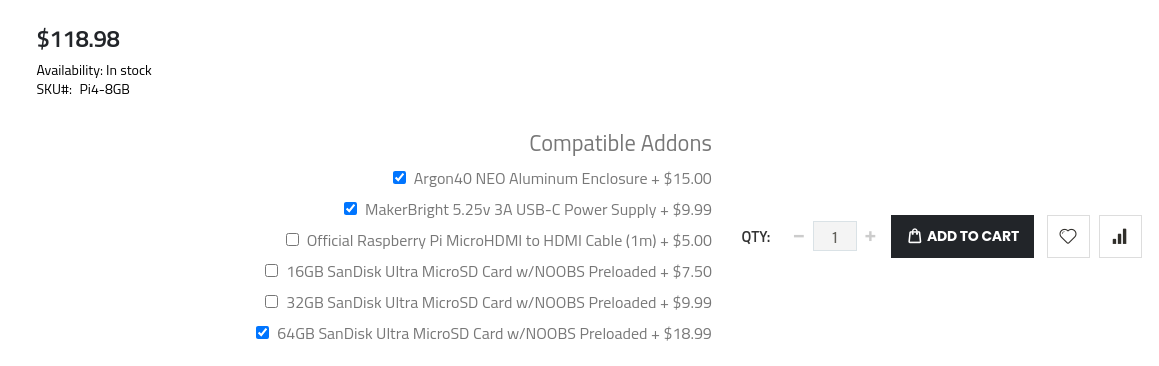Uncheck the Argon40 NEO Aluminum Enclosure checkbox
Viewport: 1159px width, 366px height.
tap(399, 177)
